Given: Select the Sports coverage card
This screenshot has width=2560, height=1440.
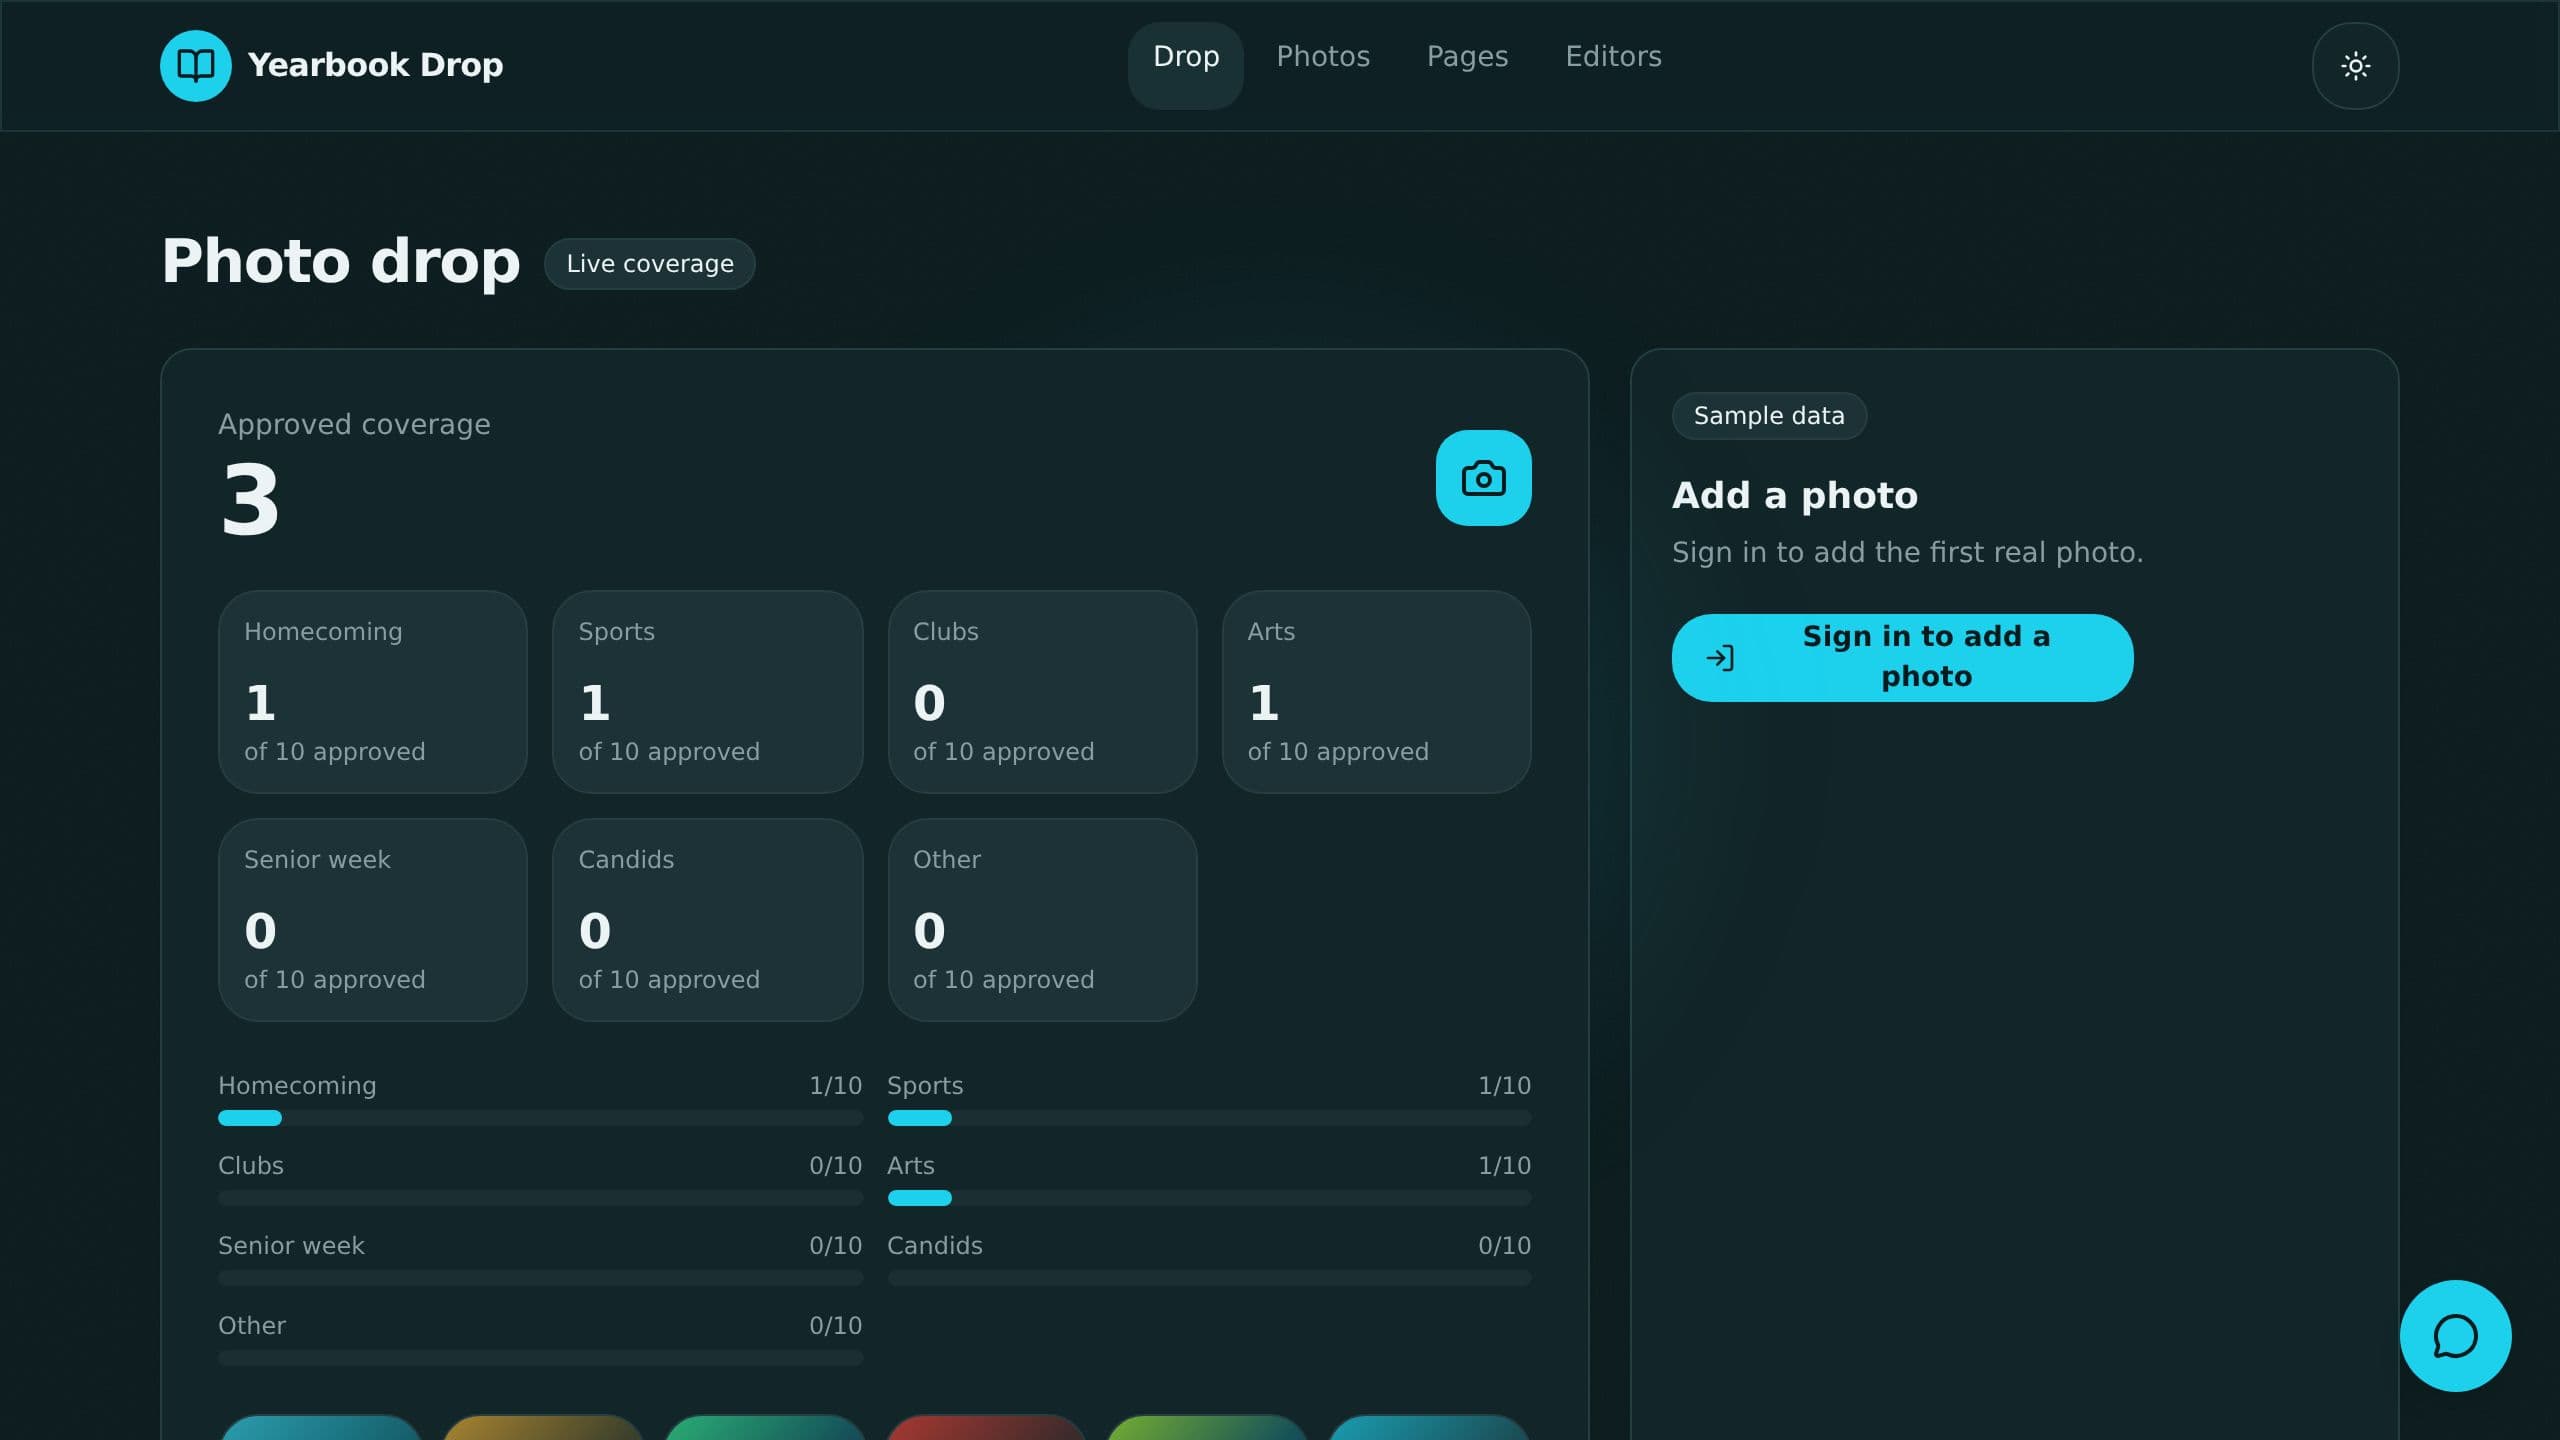Looking at the screenshot, I should (707, 692).
